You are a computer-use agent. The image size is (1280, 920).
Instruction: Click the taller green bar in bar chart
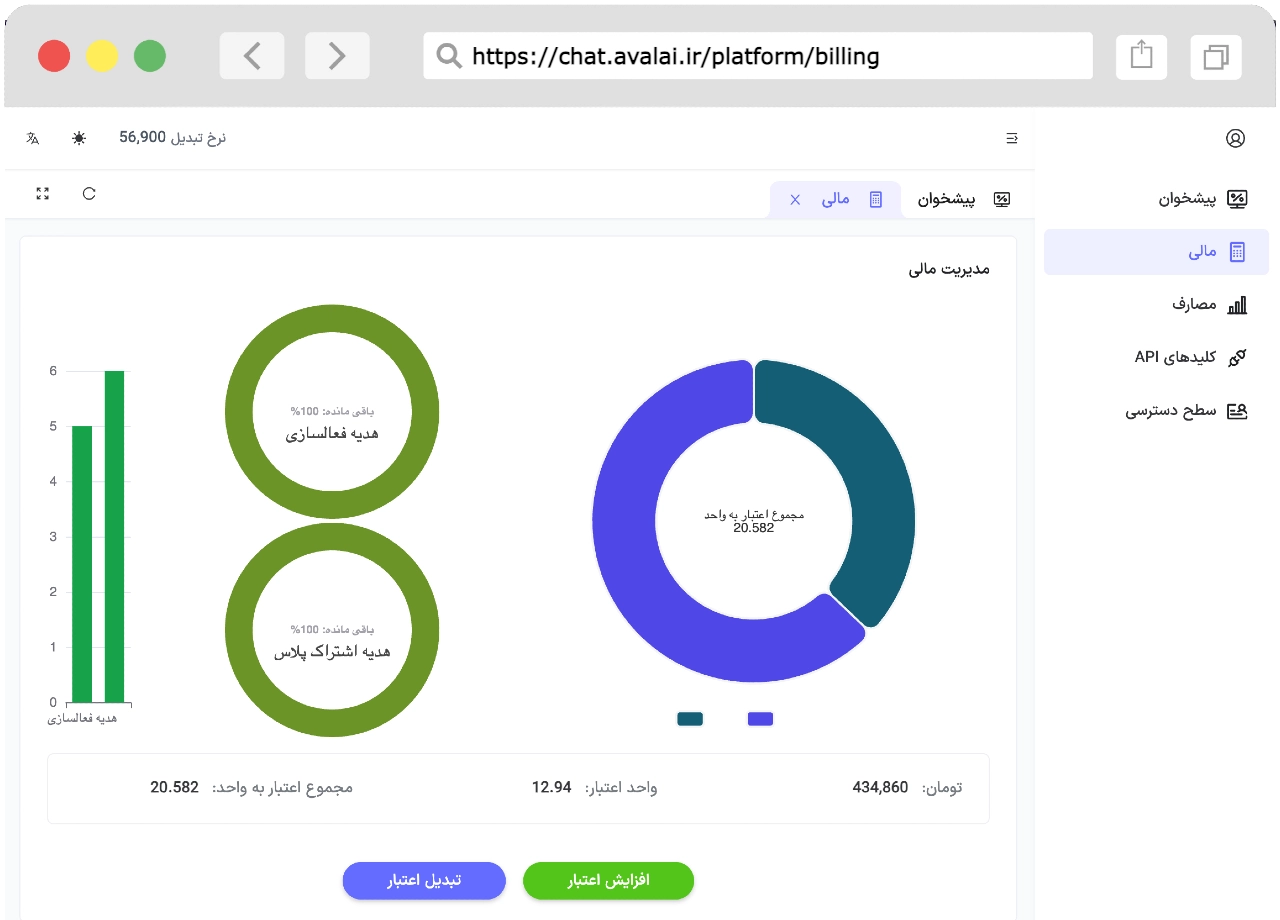(114, 536)
